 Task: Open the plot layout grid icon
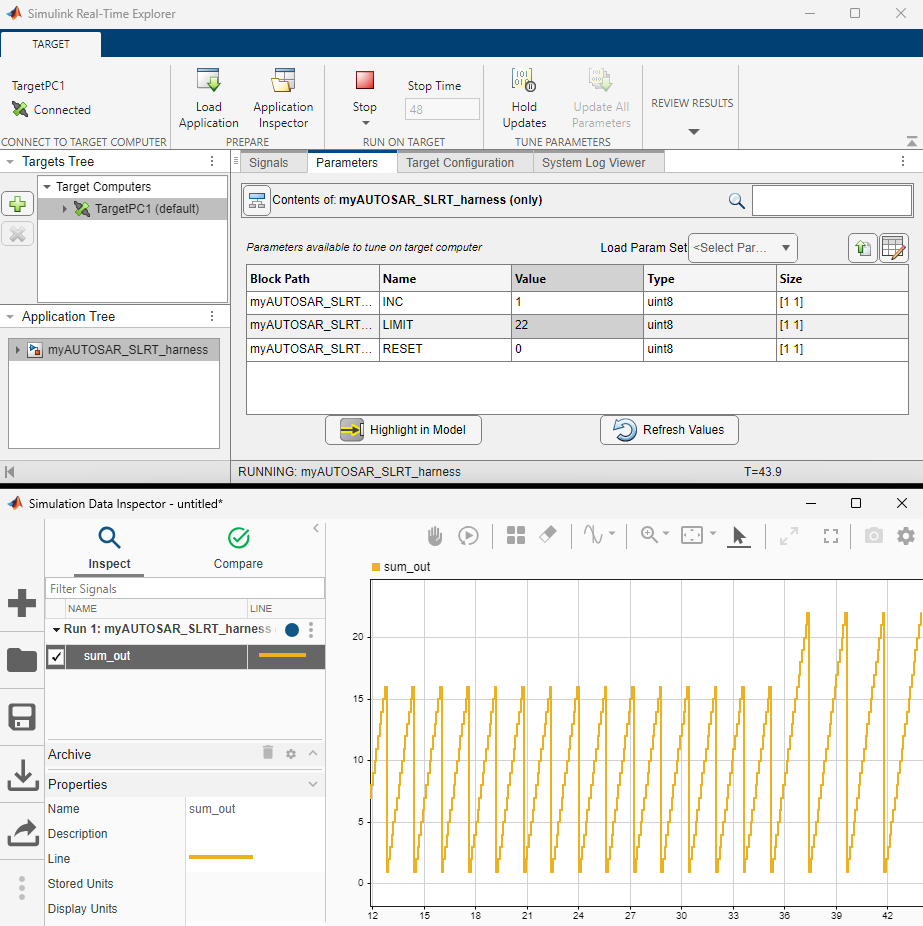[516, 536]
